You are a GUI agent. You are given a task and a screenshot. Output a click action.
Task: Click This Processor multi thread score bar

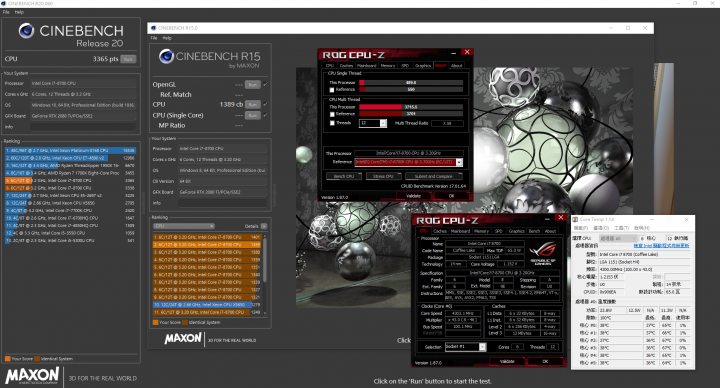(411, 107)
